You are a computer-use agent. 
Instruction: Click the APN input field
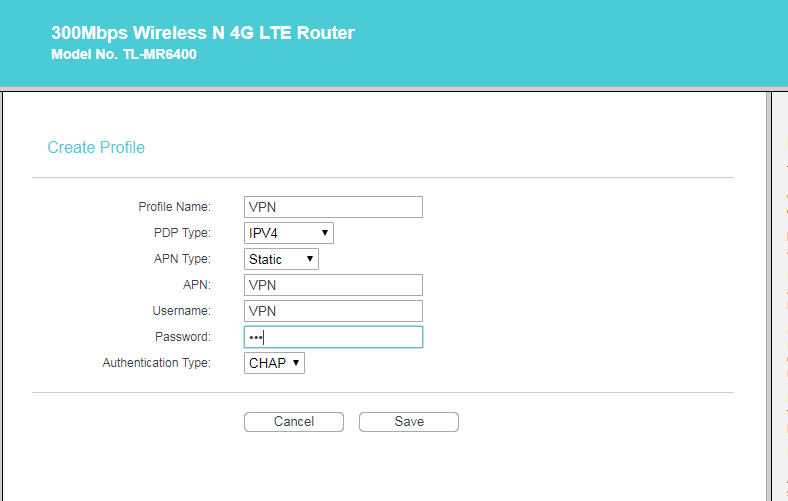(333, 285)
